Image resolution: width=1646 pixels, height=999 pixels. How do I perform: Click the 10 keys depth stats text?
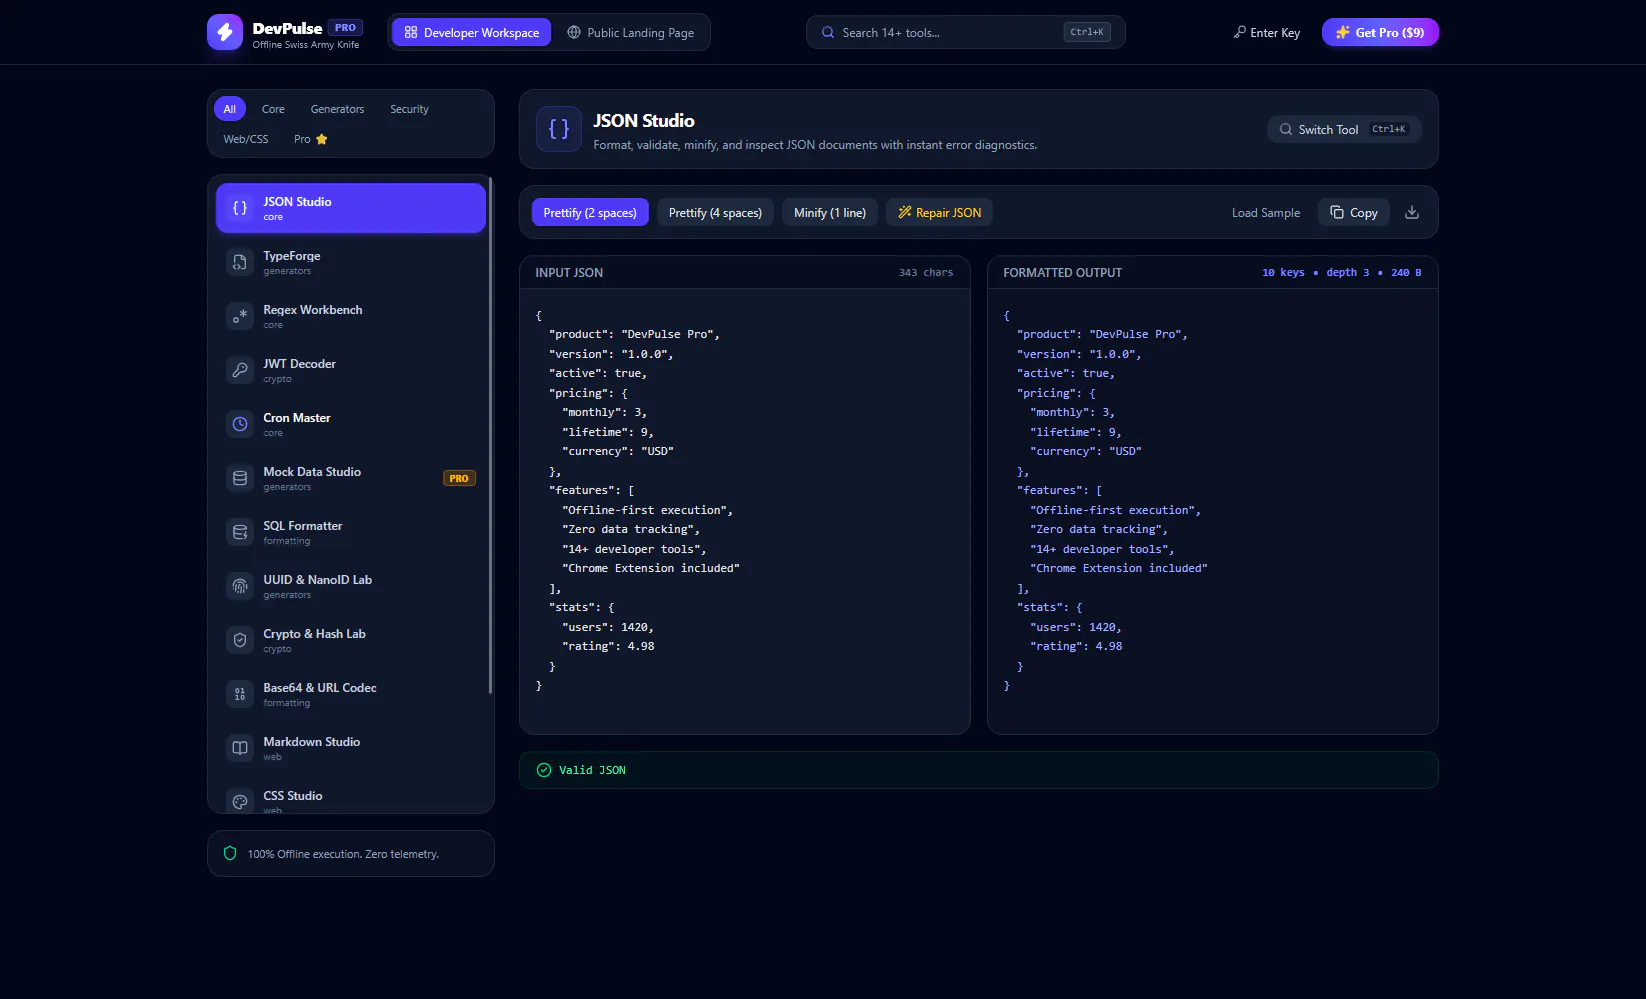click(1341, 272)
